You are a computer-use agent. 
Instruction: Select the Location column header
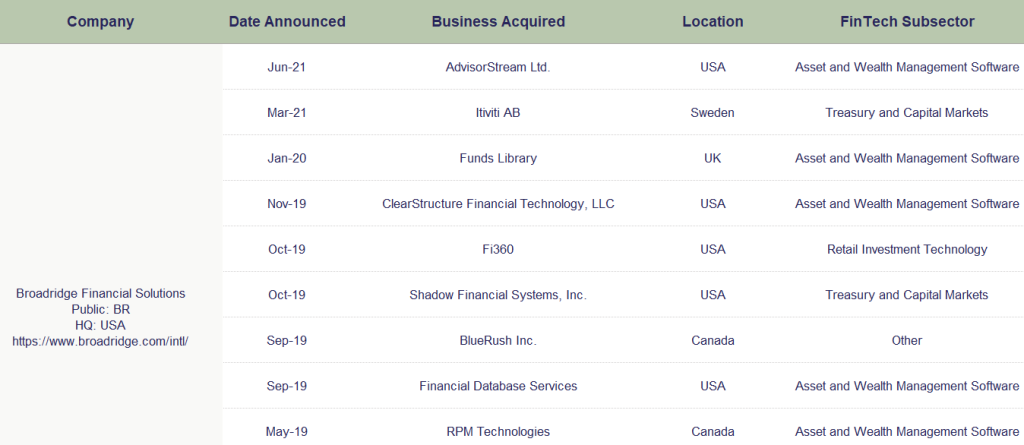(712, 22)
